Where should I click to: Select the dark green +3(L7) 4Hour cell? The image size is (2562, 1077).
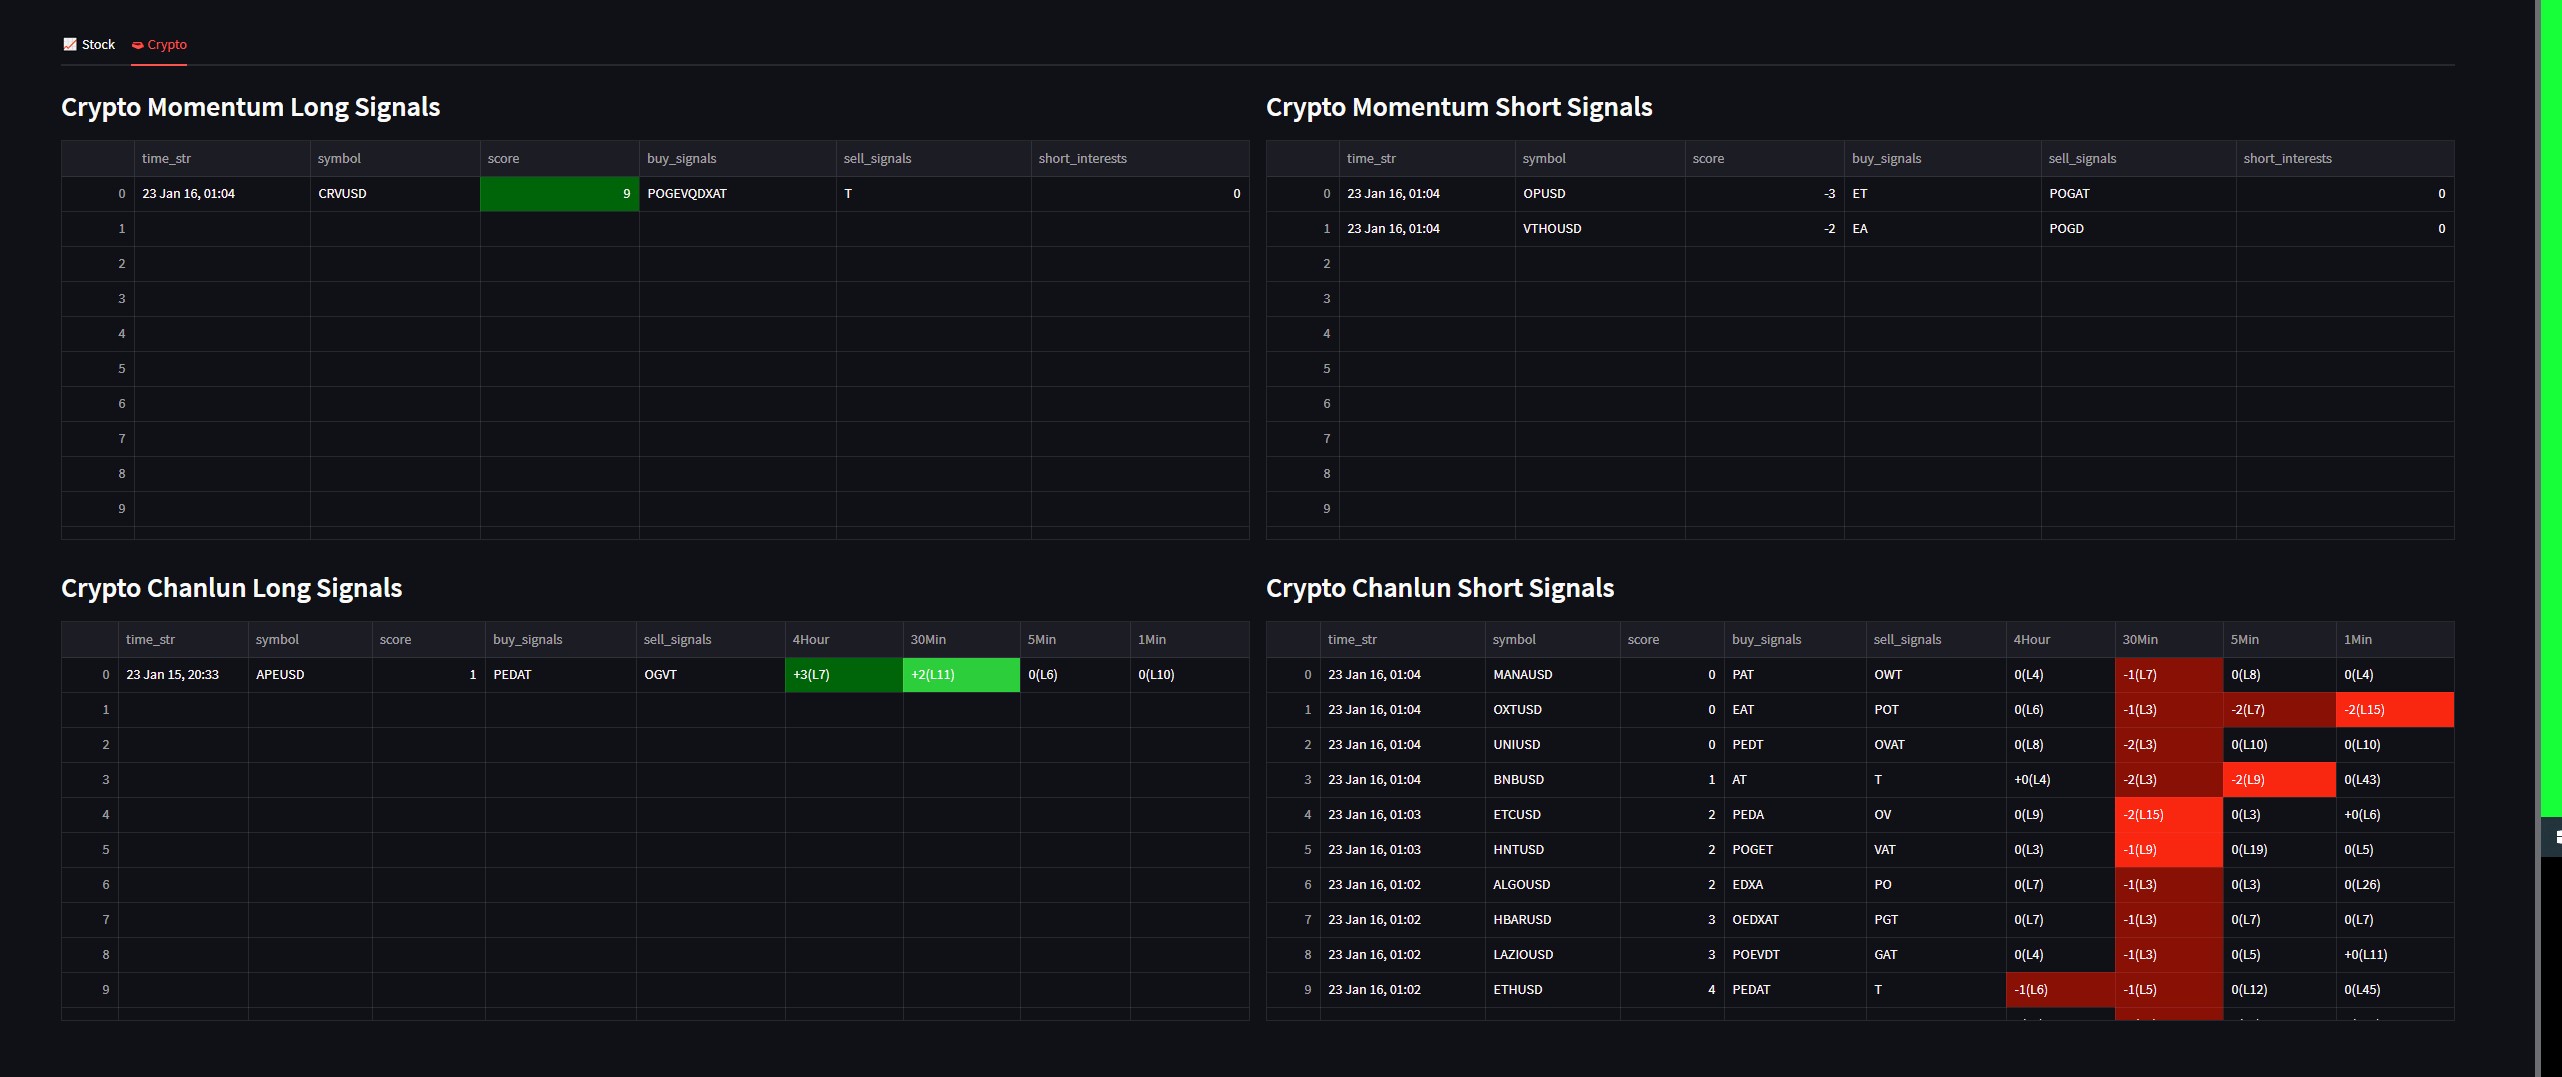[x=843, y=675]
